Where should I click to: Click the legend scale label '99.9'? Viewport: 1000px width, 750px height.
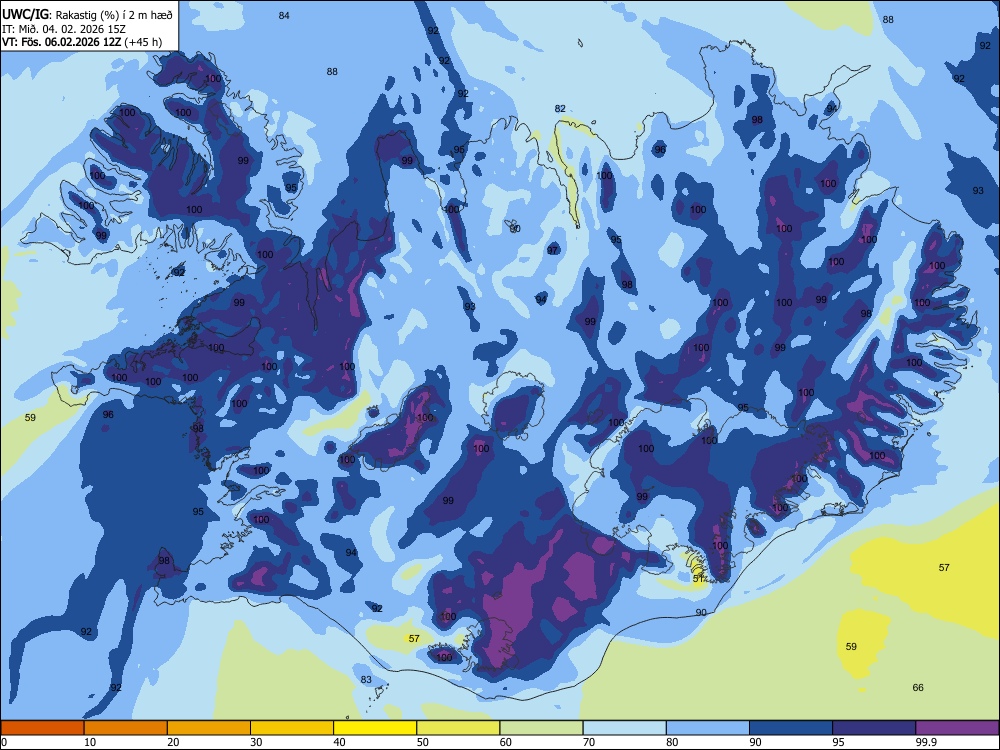coord(926,742)
